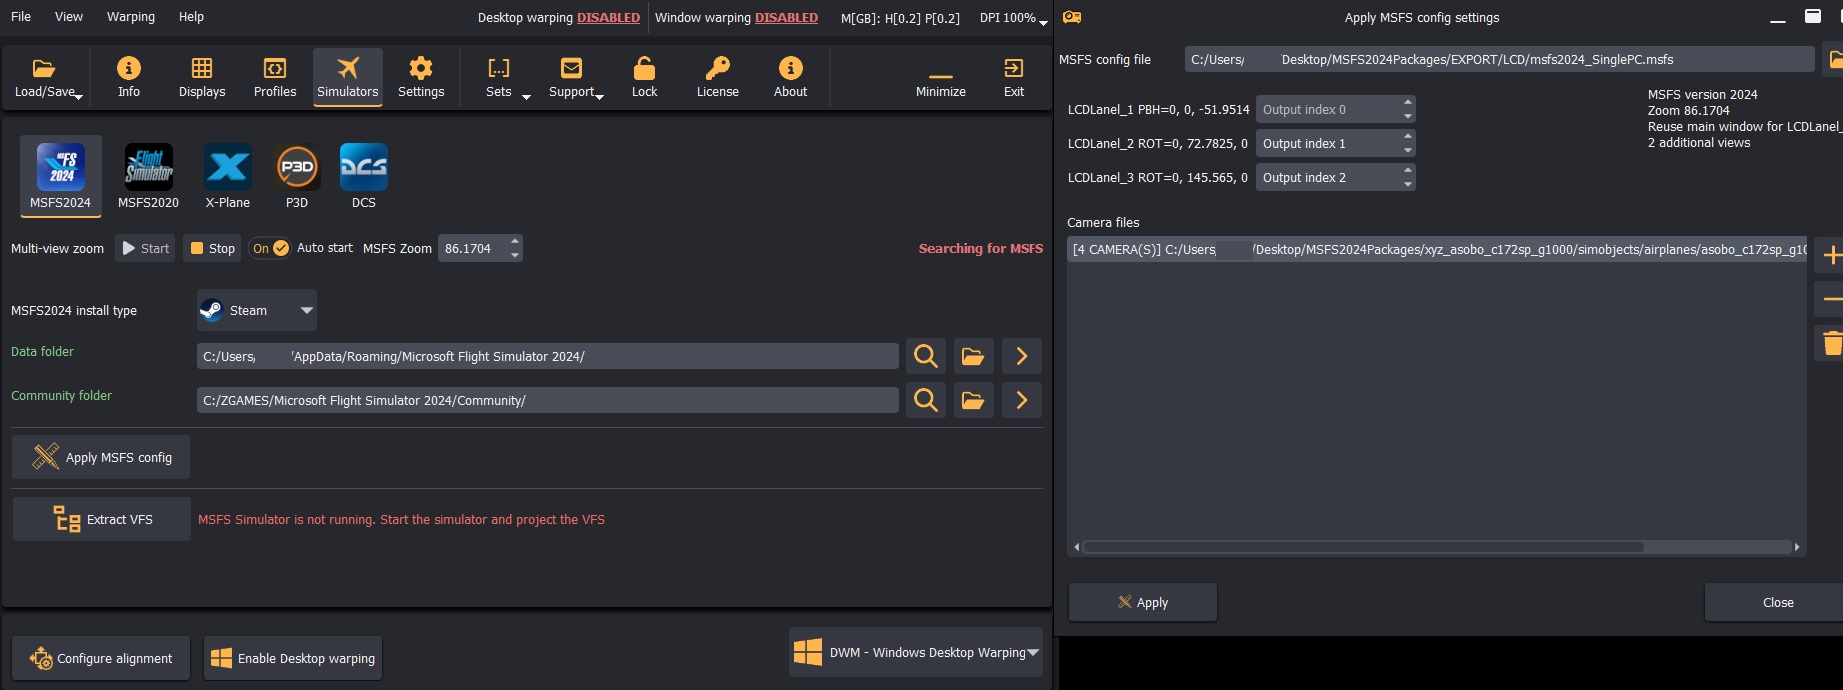This screenshot has width=1843, height=690.
Task: Click the Data folder path field
Action: click(x=548, y=356)
